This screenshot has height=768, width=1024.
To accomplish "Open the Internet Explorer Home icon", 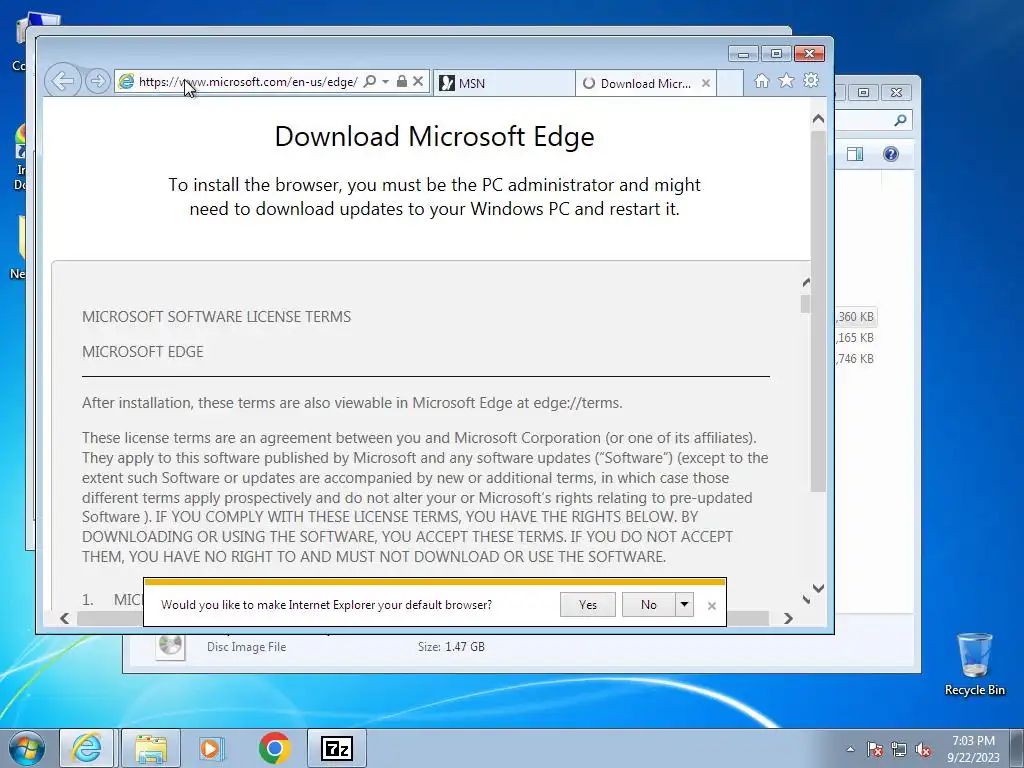I will point(761,80).
